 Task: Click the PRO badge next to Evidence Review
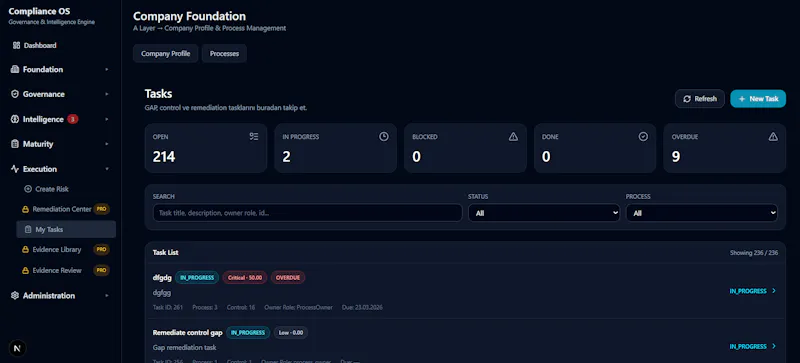click(x=102, y=271)
